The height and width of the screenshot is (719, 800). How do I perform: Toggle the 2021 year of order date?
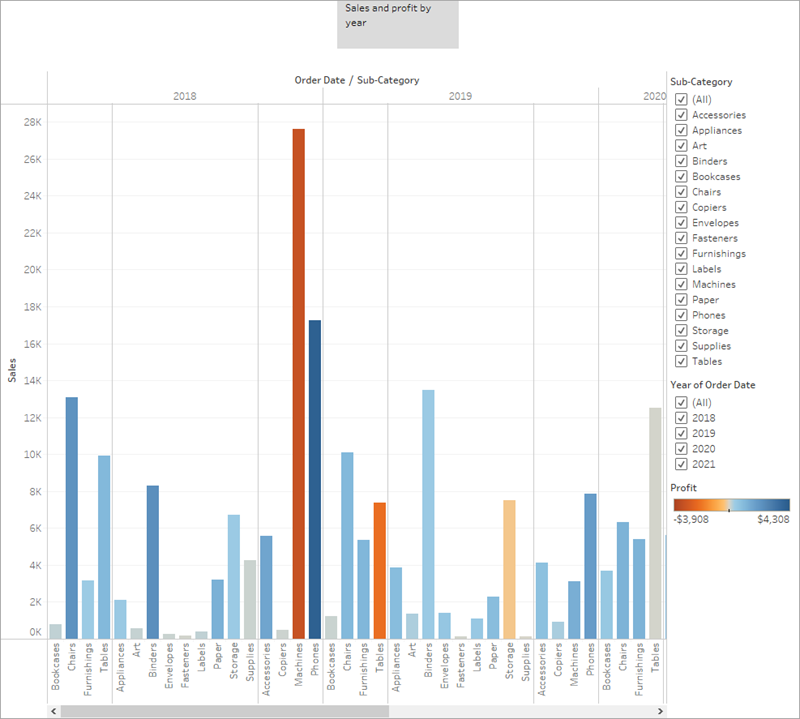681,464
